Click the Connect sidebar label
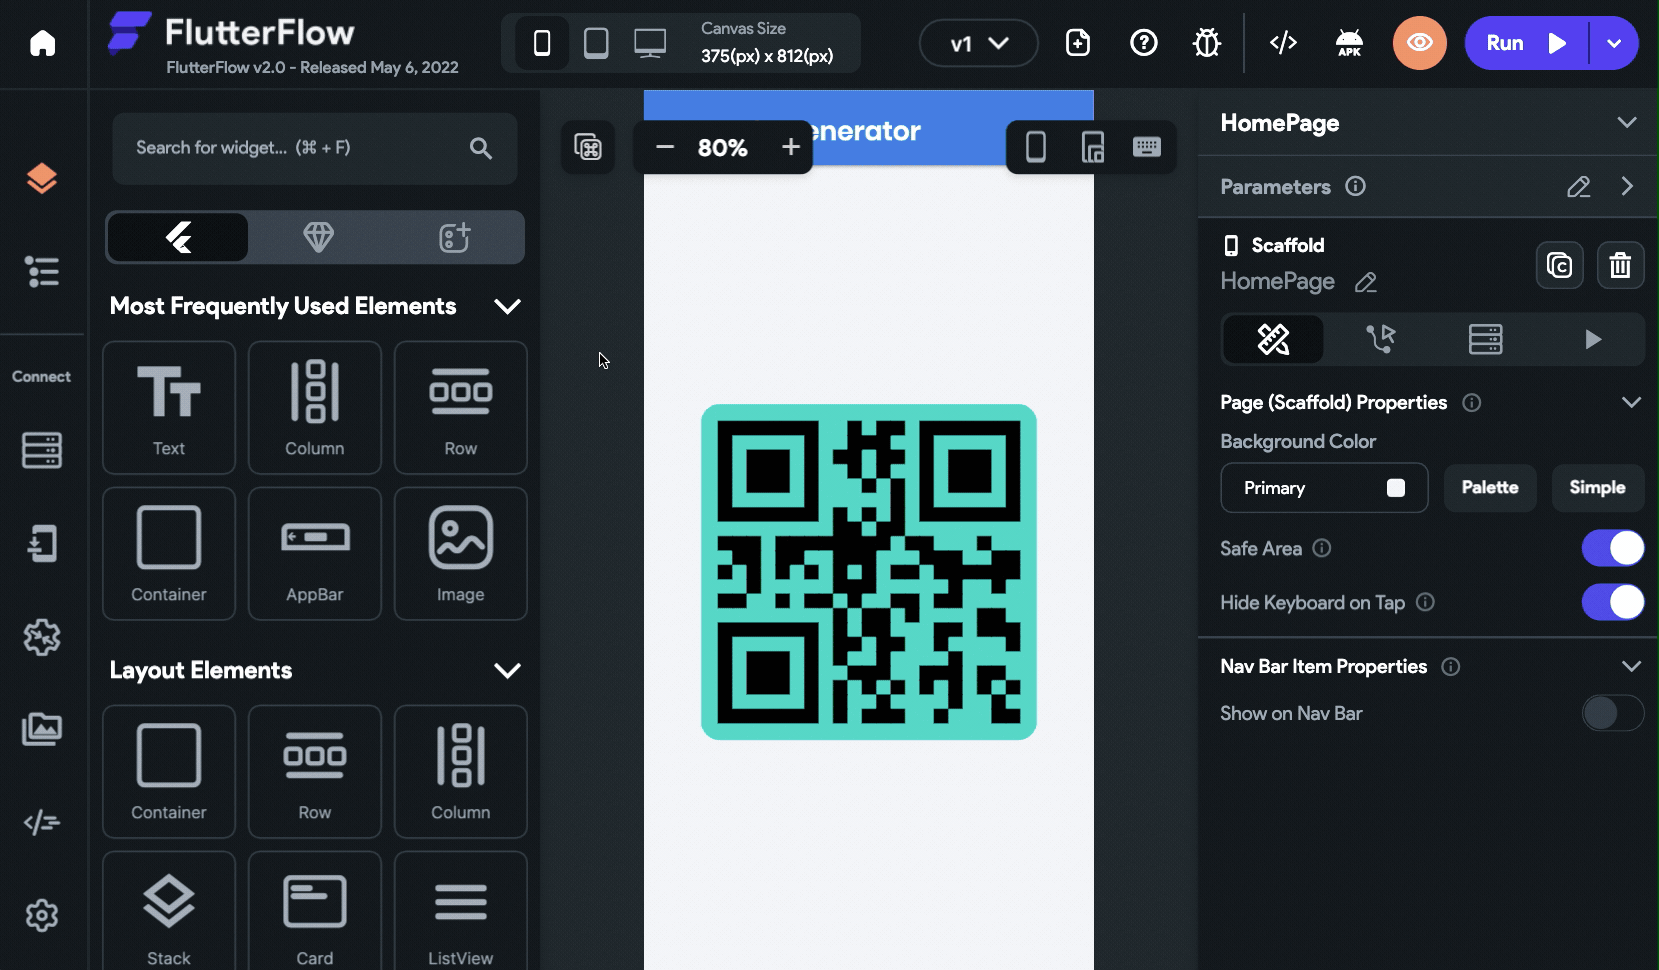This screenshot has width=1659, height=970. point(42,377)
